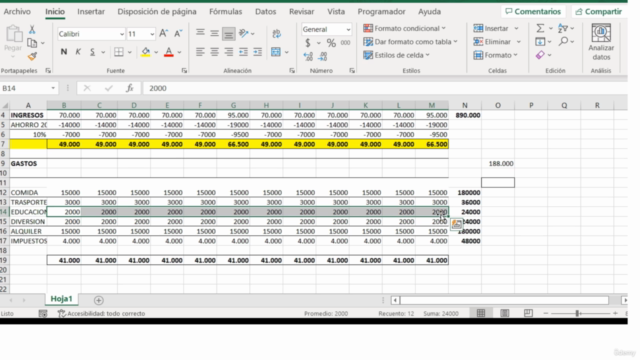Switch to Normal view in status bar

pos(481,313)
